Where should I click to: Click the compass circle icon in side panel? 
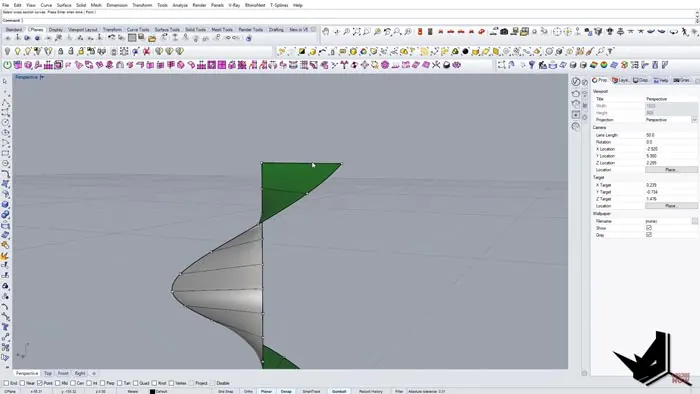click(x=576, y=82)
